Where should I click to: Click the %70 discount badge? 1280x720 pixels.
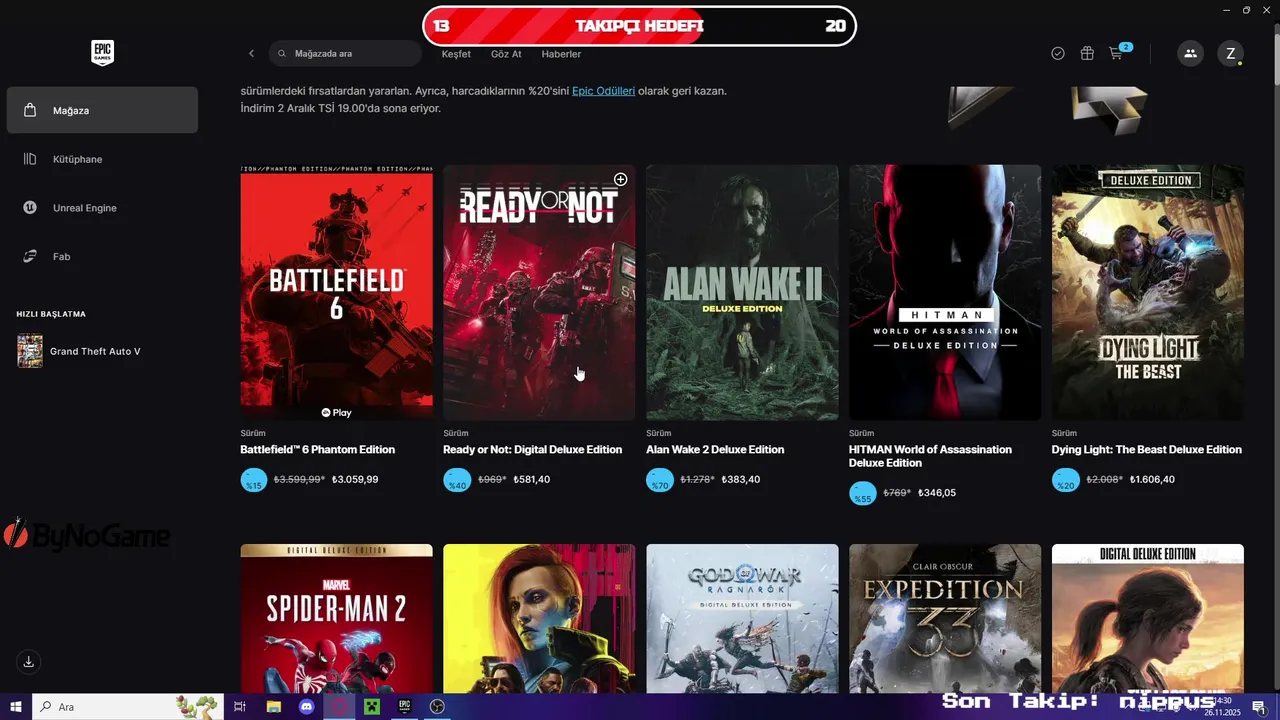click(x=659, y=480)
